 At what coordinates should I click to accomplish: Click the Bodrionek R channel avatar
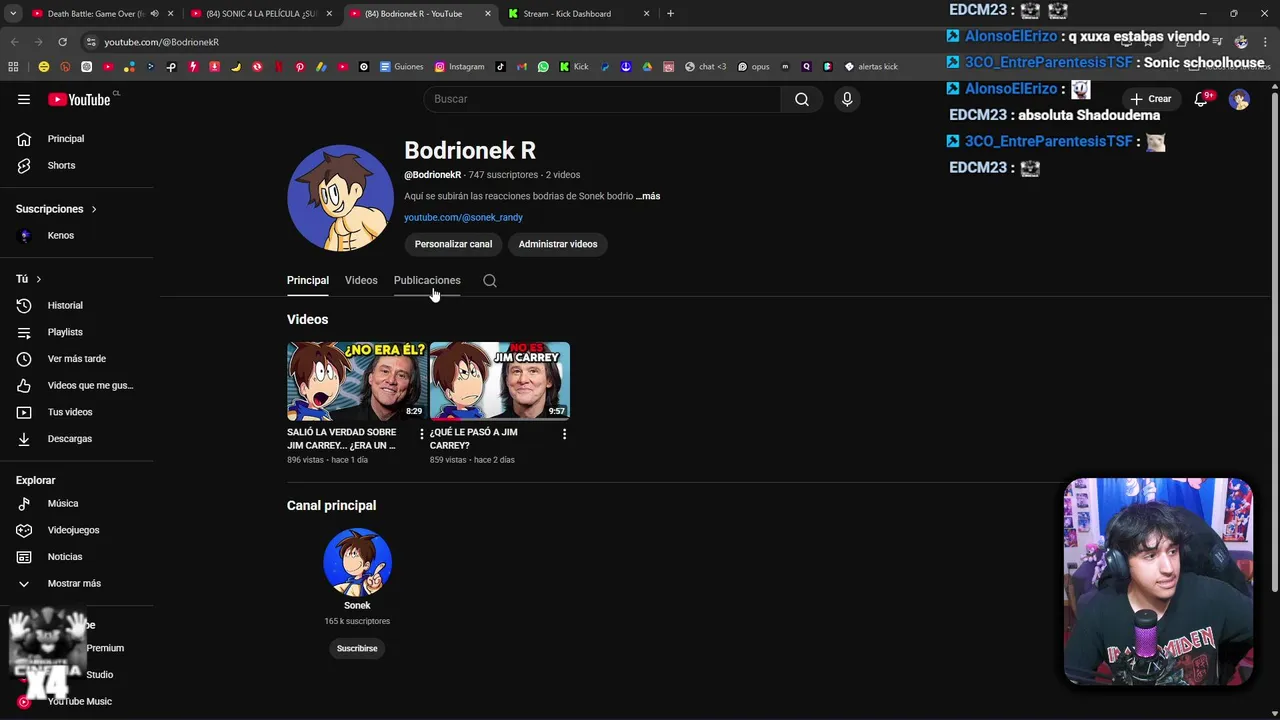(340, 198)
